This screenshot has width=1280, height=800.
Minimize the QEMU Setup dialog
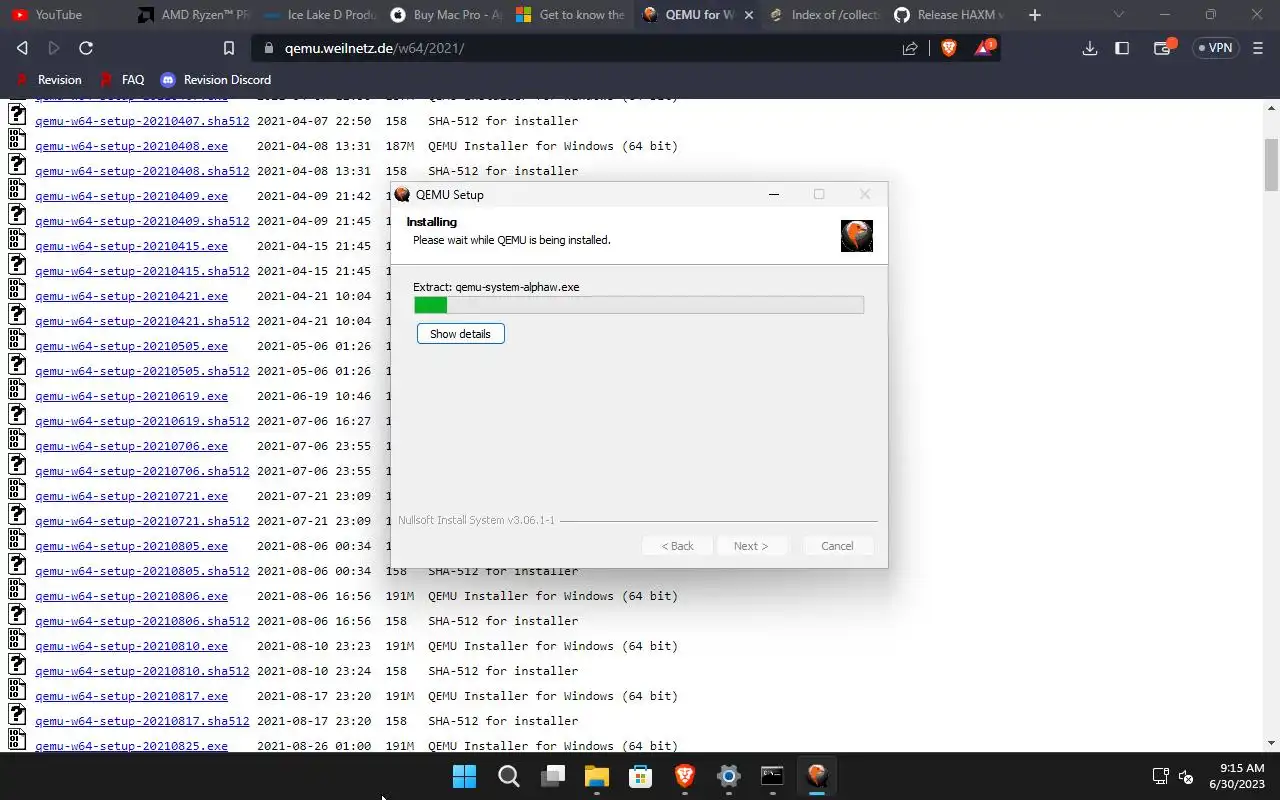click(773, 194)
